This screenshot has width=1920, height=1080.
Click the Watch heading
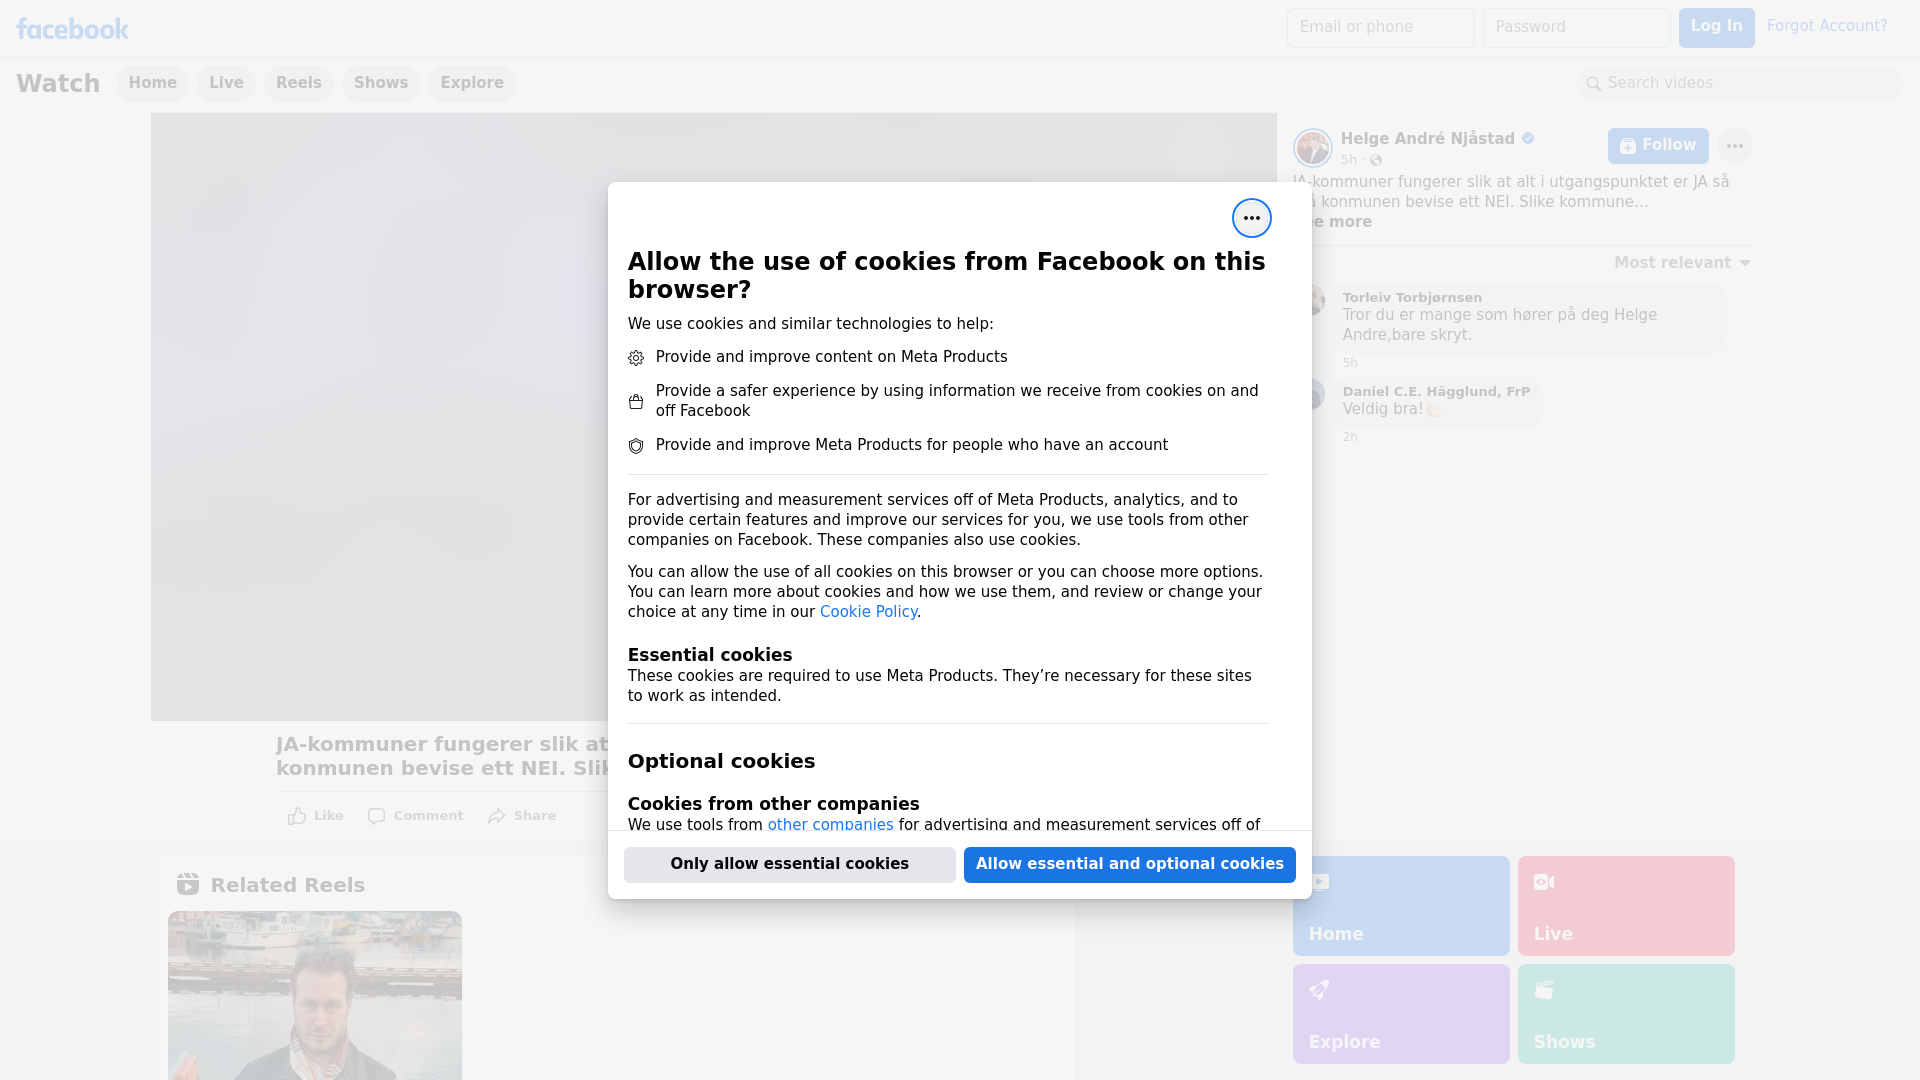tap(58, 83)
